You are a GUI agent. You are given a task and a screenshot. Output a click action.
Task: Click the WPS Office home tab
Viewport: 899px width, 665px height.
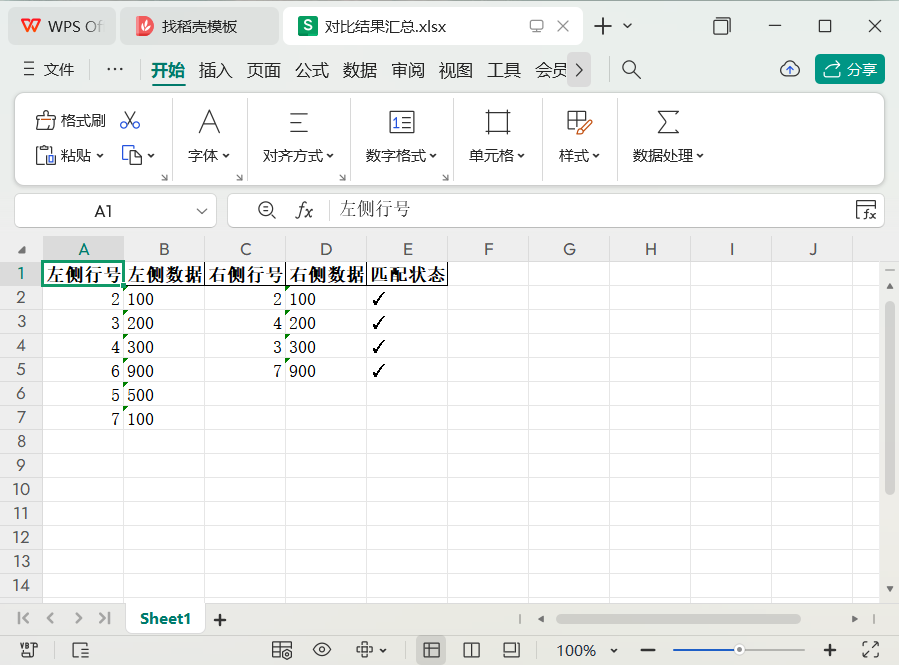(x=62, y=26)
